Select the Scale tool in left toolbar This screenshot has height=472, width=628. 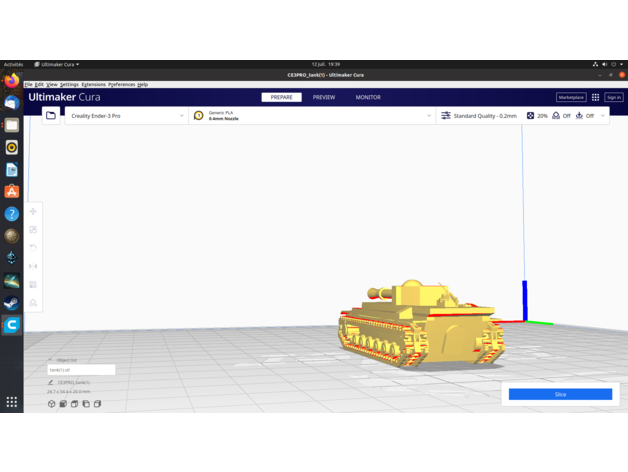pos(33,230)
